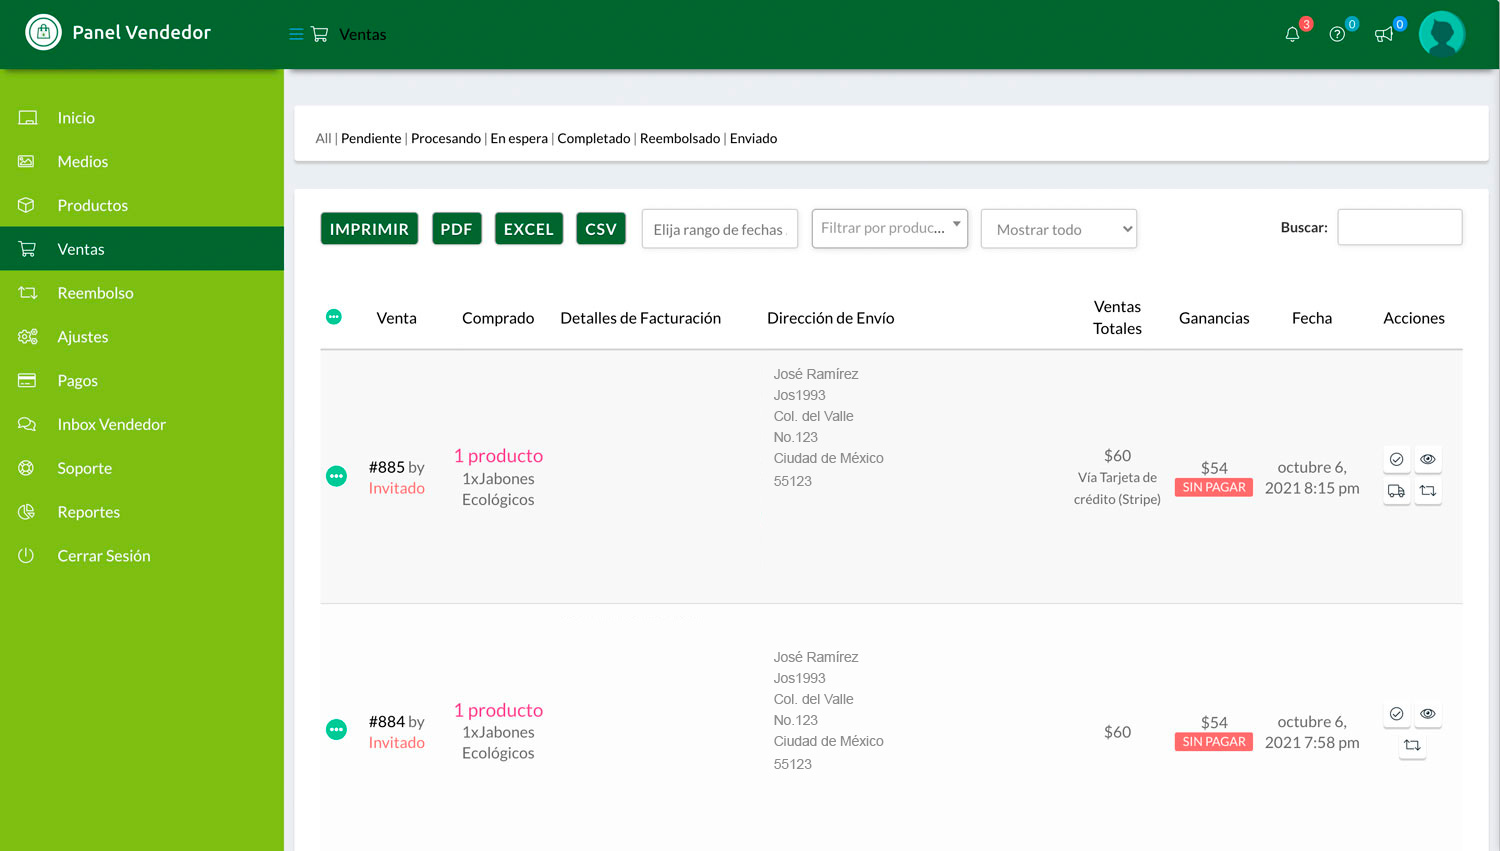Click SIN PAGAR badge of order #885
Screen dimensions: 1500x851
tap(1214, 487)
